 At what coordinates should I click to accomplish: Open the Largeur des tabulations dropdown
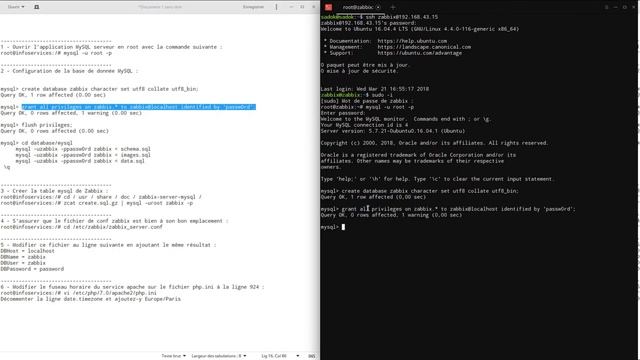click(218, 356)
